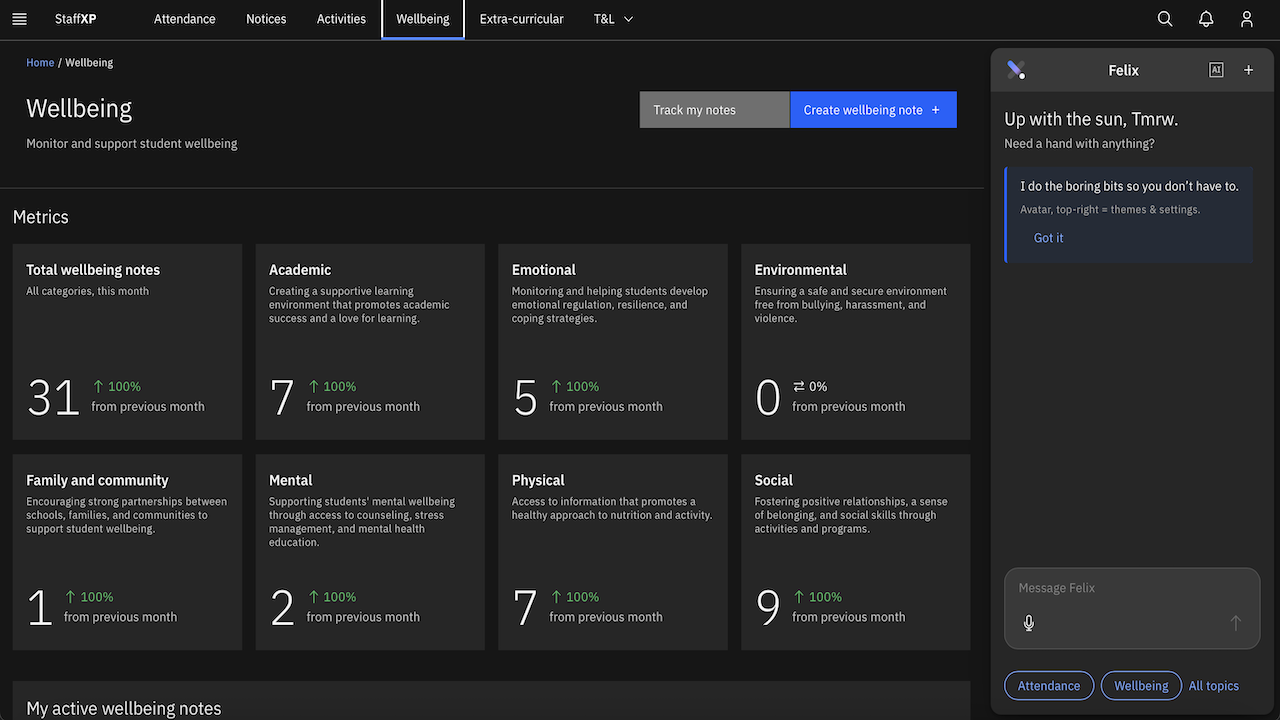
Task: Go to the Notices tab
Action: point(266,19)
